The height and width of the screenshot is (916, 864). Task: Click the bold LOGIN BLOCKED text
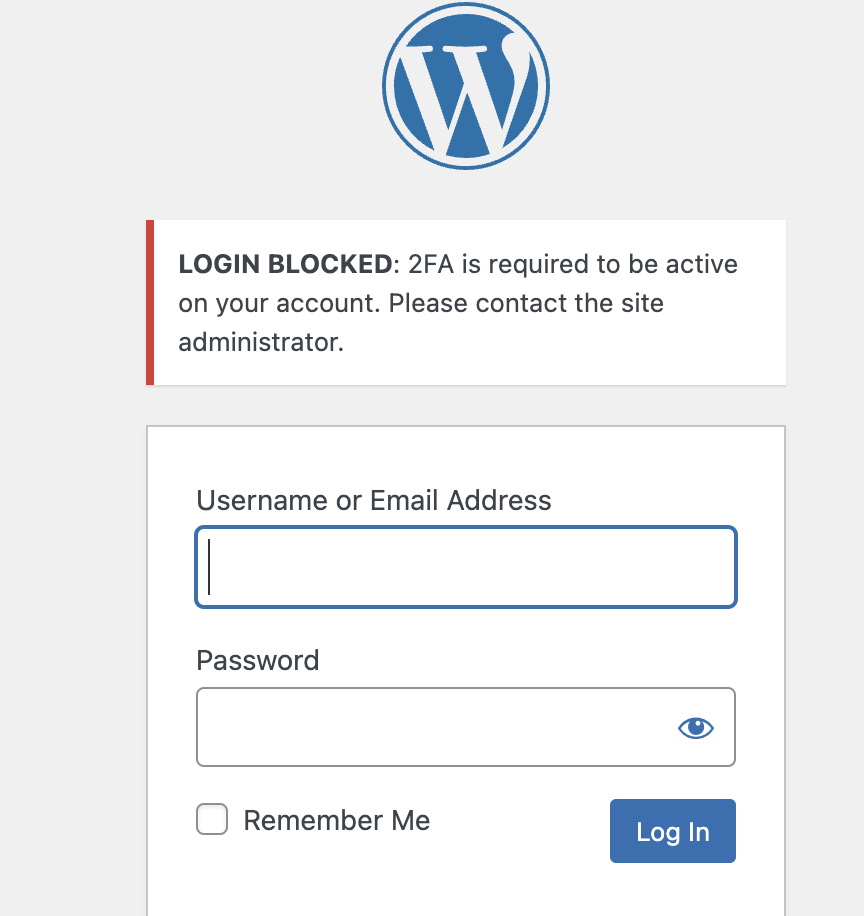click(x=284, y=265)
